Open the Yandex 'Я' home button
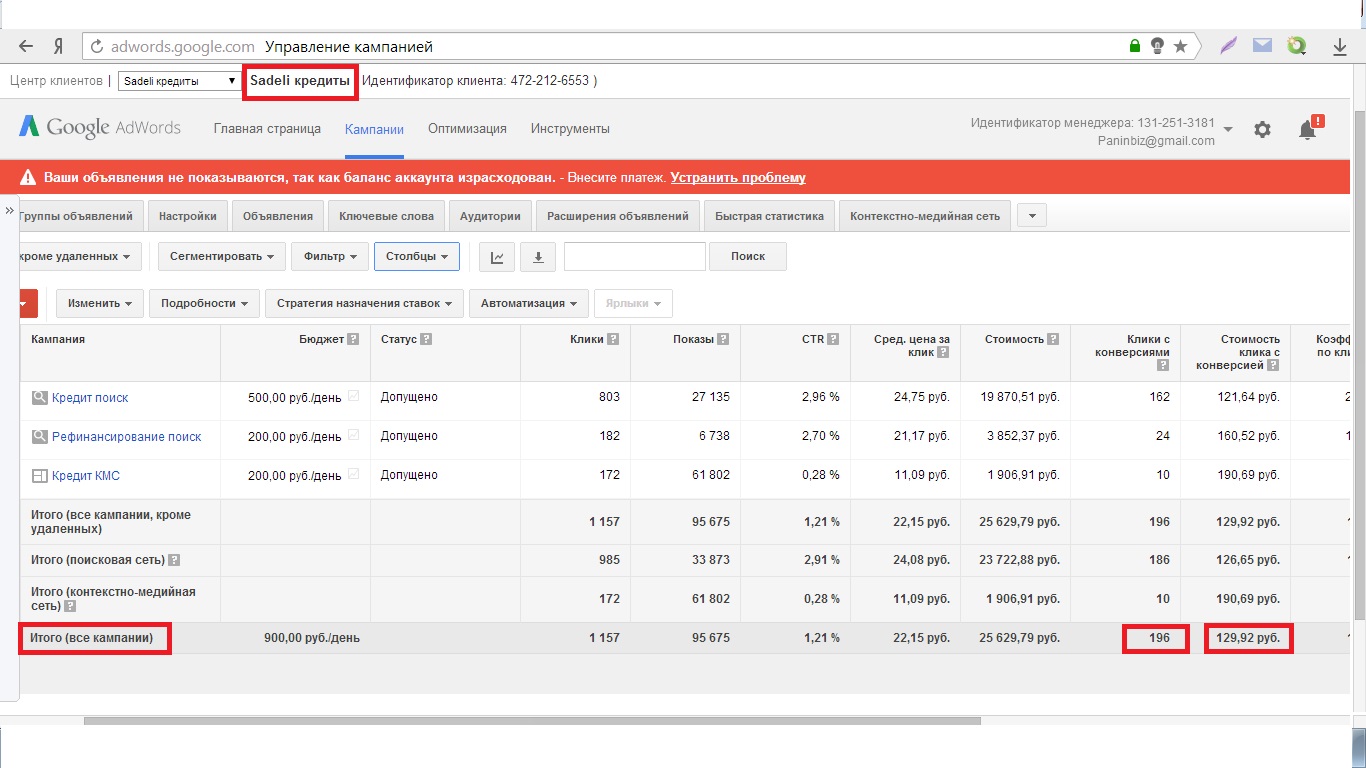 [x=59, y=46]
